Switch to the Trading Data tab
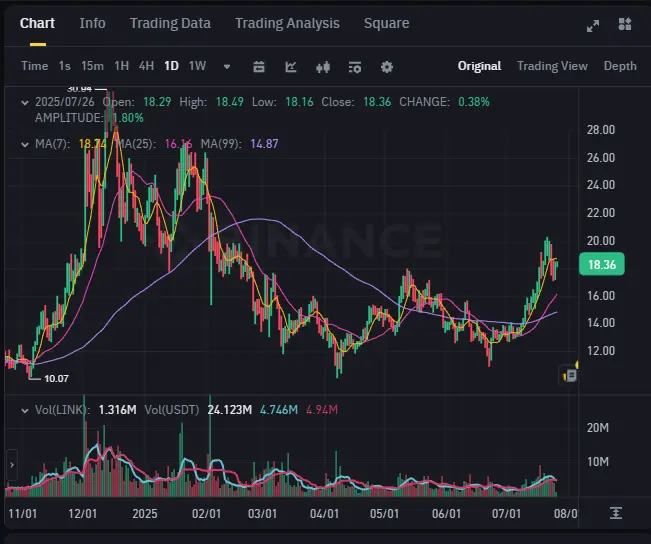This screenshot has width=651, height=544. point(170,23)
